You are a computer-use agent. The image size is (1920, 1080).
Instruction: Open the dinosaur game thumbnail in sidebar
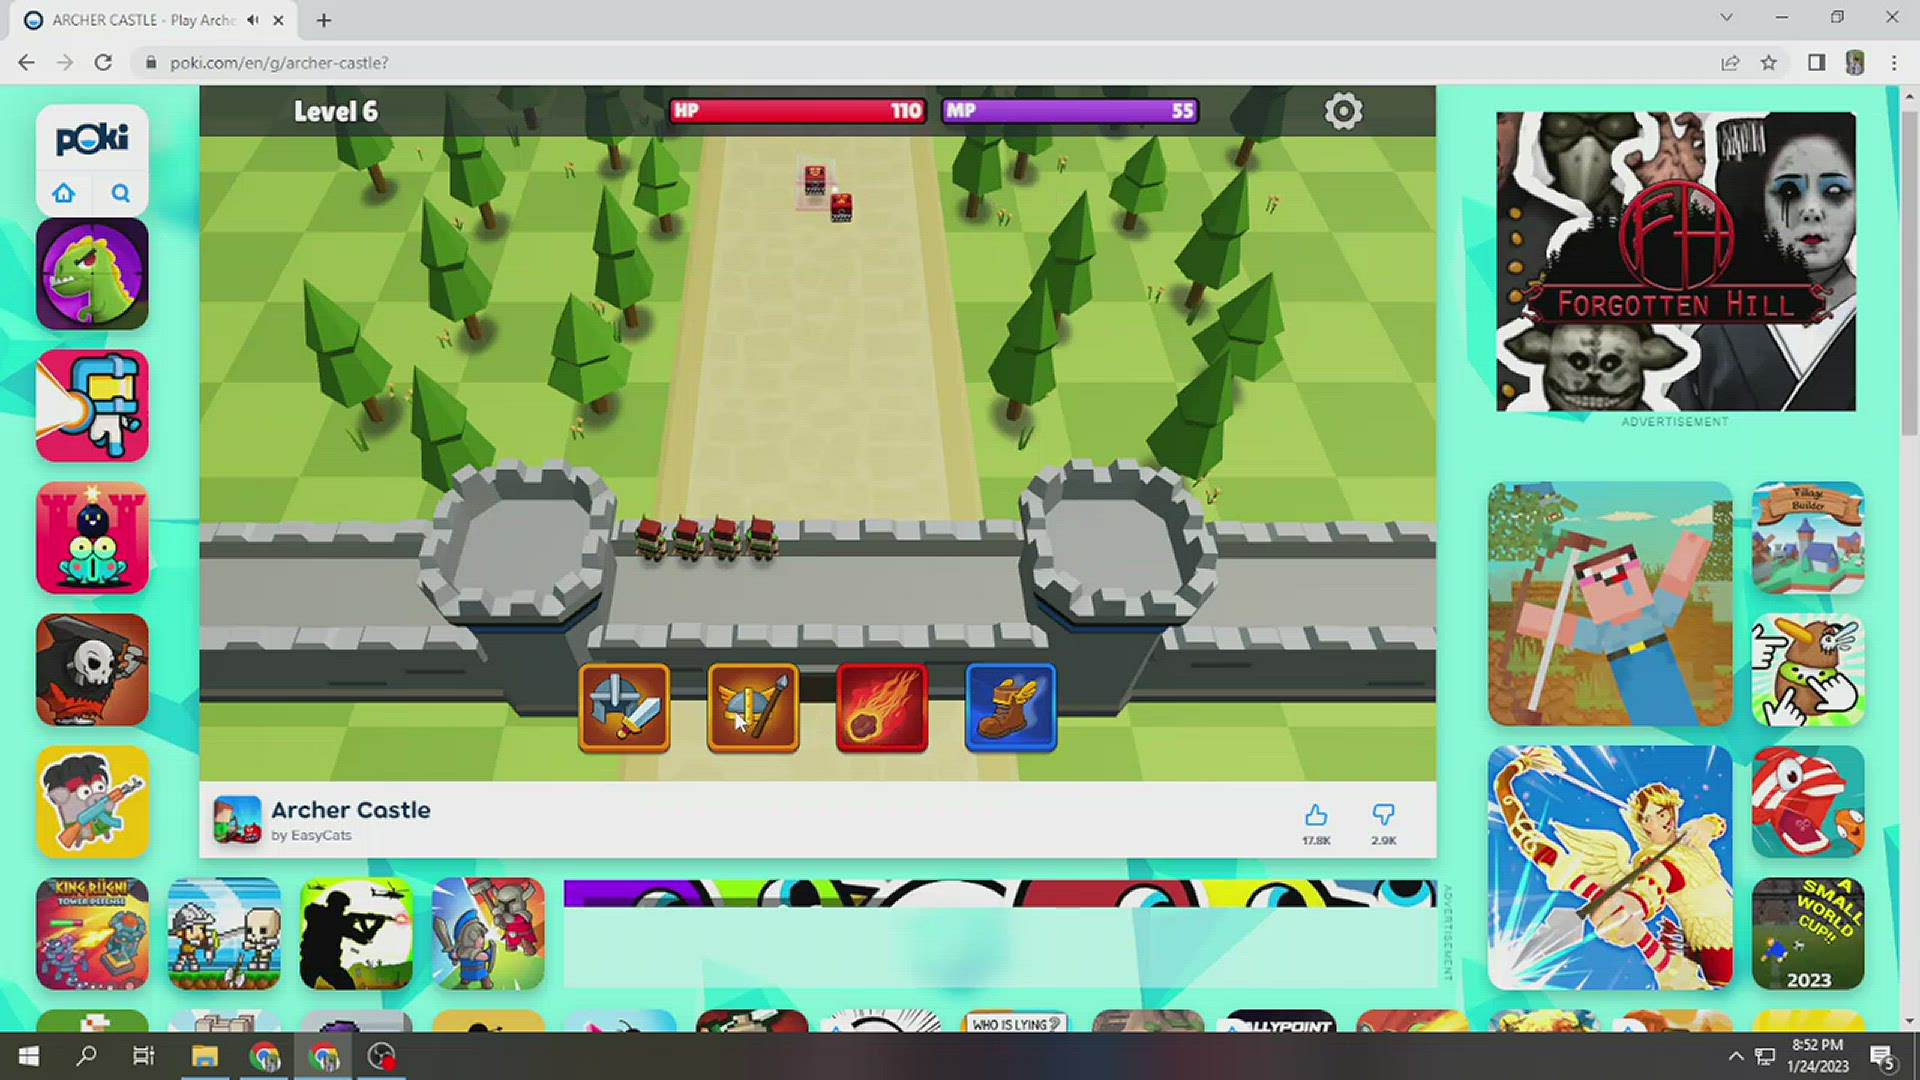coord(92,274)
